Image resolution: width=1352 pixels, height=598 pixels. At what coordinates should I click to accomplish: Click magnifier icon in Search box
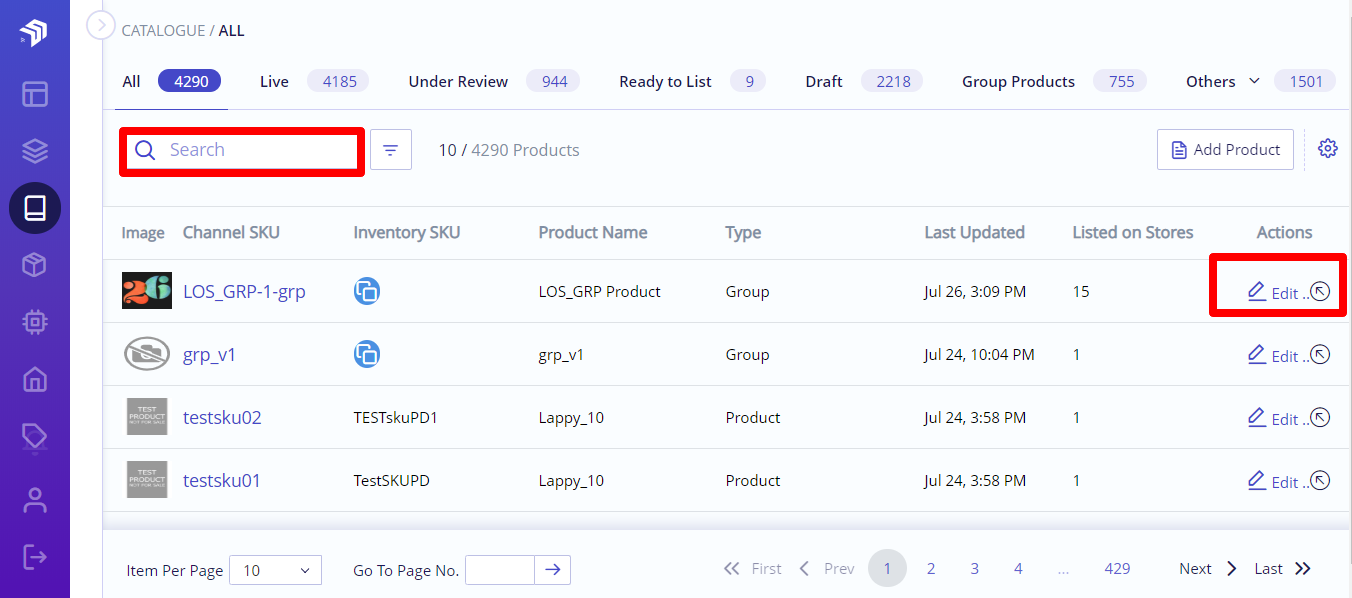145,150
